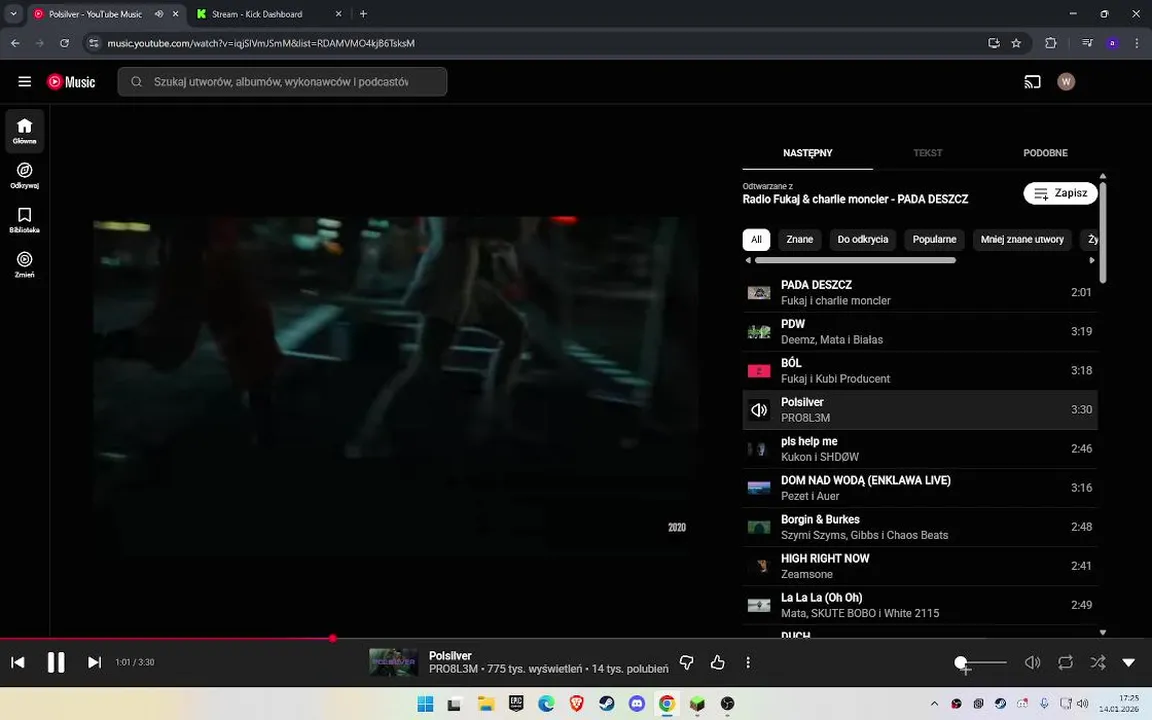1152x720 pixels.
Task: Click the horizontal chips scrollbar
Action: coord(855,260)
